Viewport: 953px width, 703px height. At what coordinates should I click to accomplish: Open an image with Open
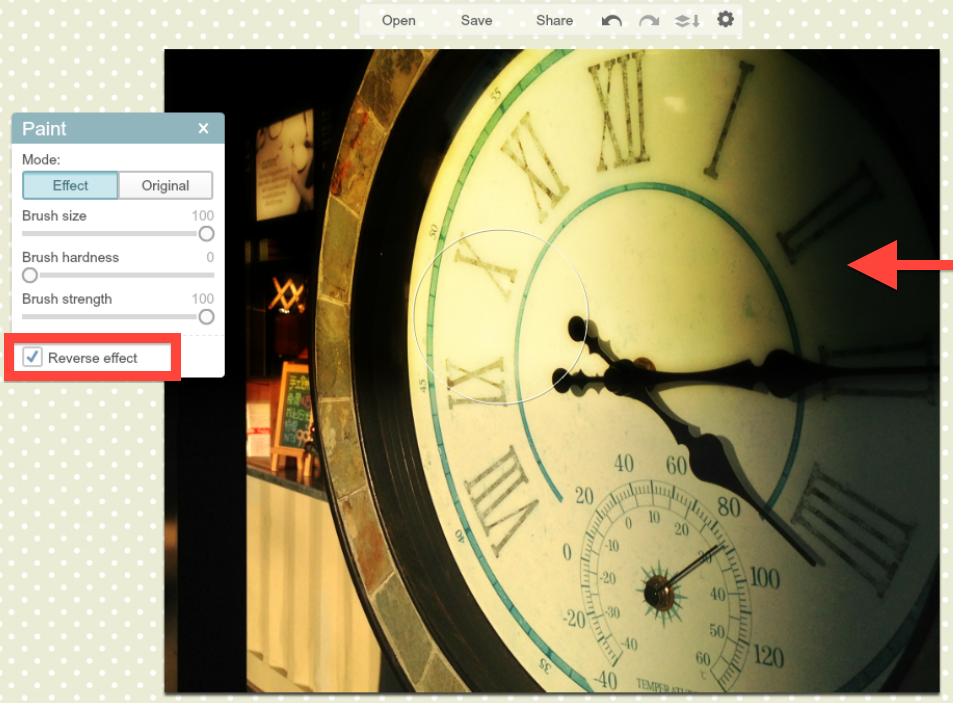[399, 21]
